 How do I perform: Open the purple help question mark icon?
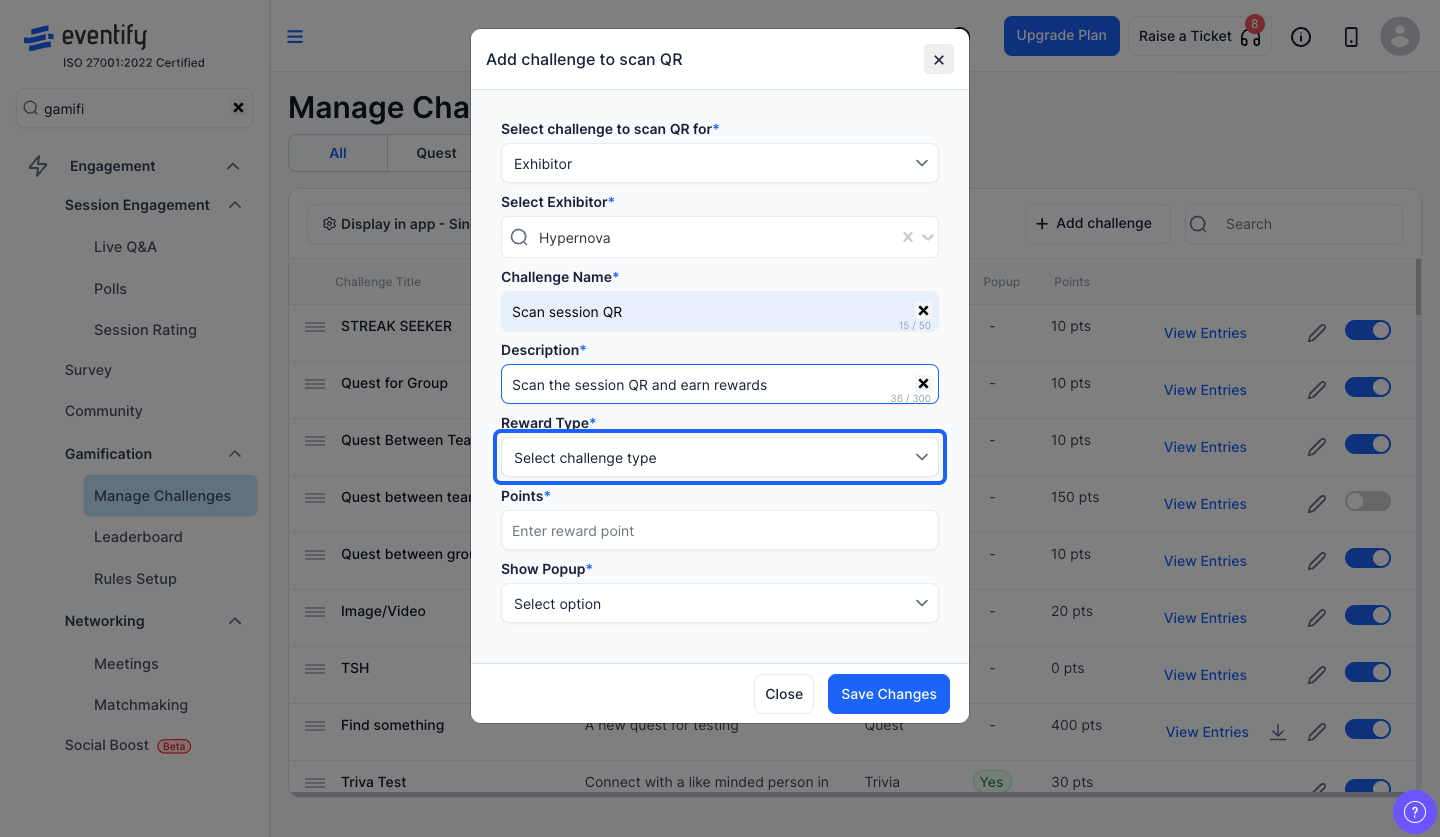tap(1414, 810)
